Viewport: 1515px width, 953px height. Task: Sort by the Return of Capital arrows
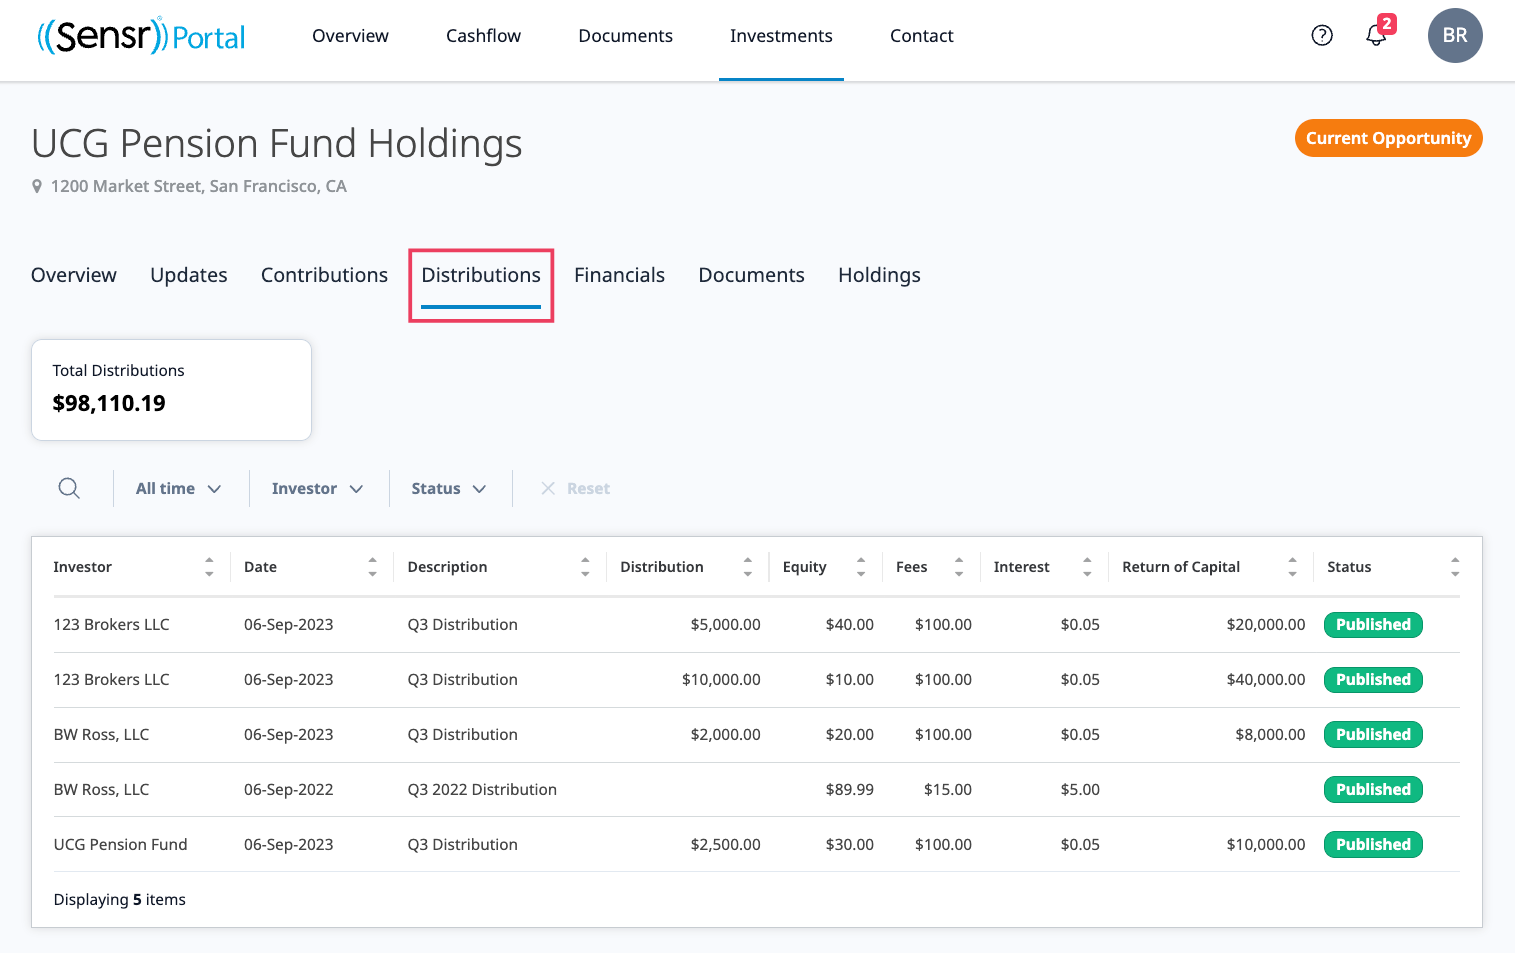(x=1292, y=567)
